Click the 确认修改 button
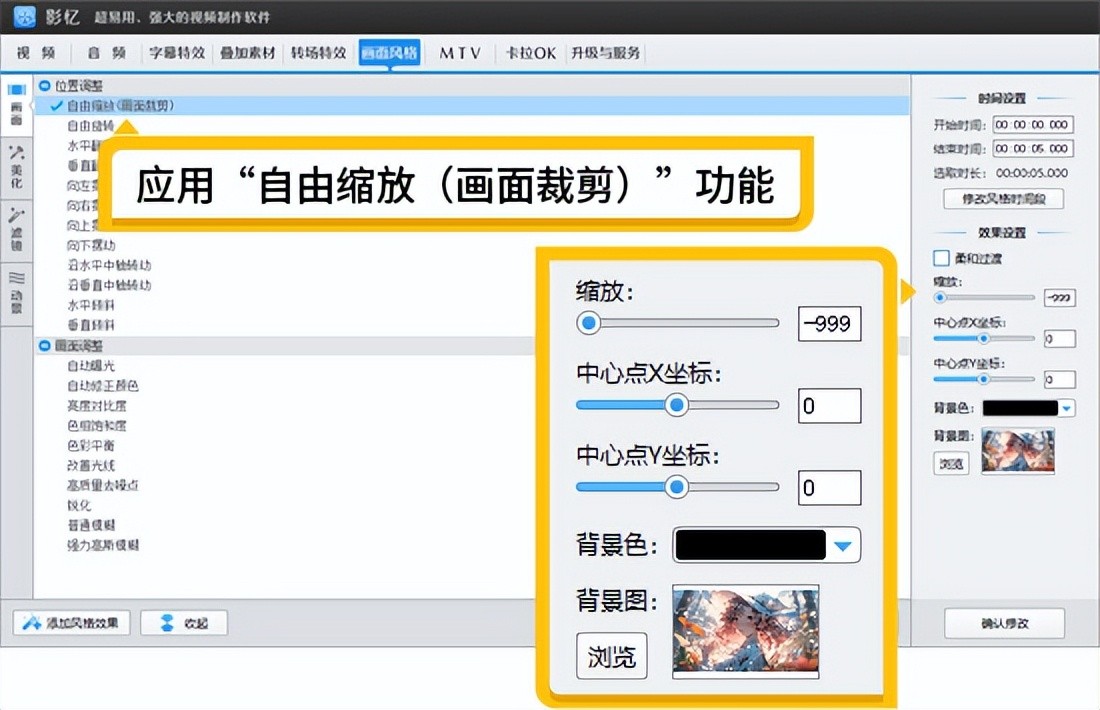The width and height of the screenshot is (1100, 710). click(1004, 623)
